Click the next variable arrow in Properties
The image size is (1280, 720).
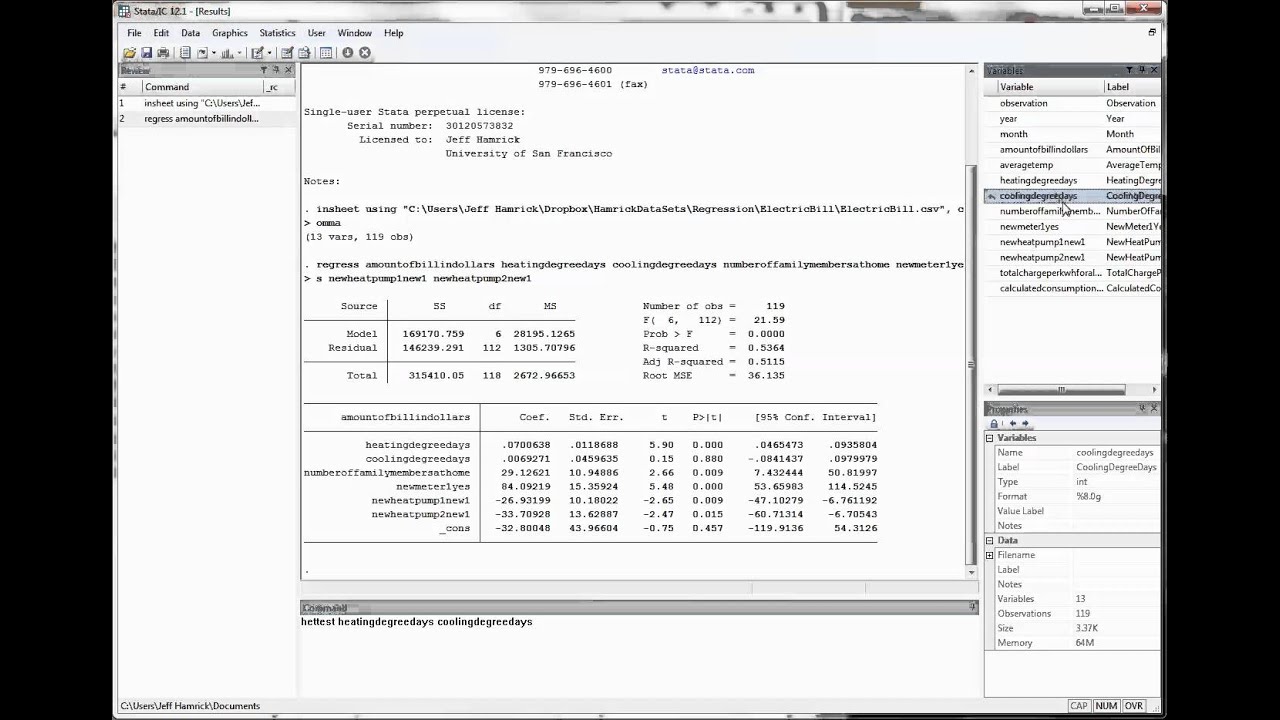[1025, 424]
